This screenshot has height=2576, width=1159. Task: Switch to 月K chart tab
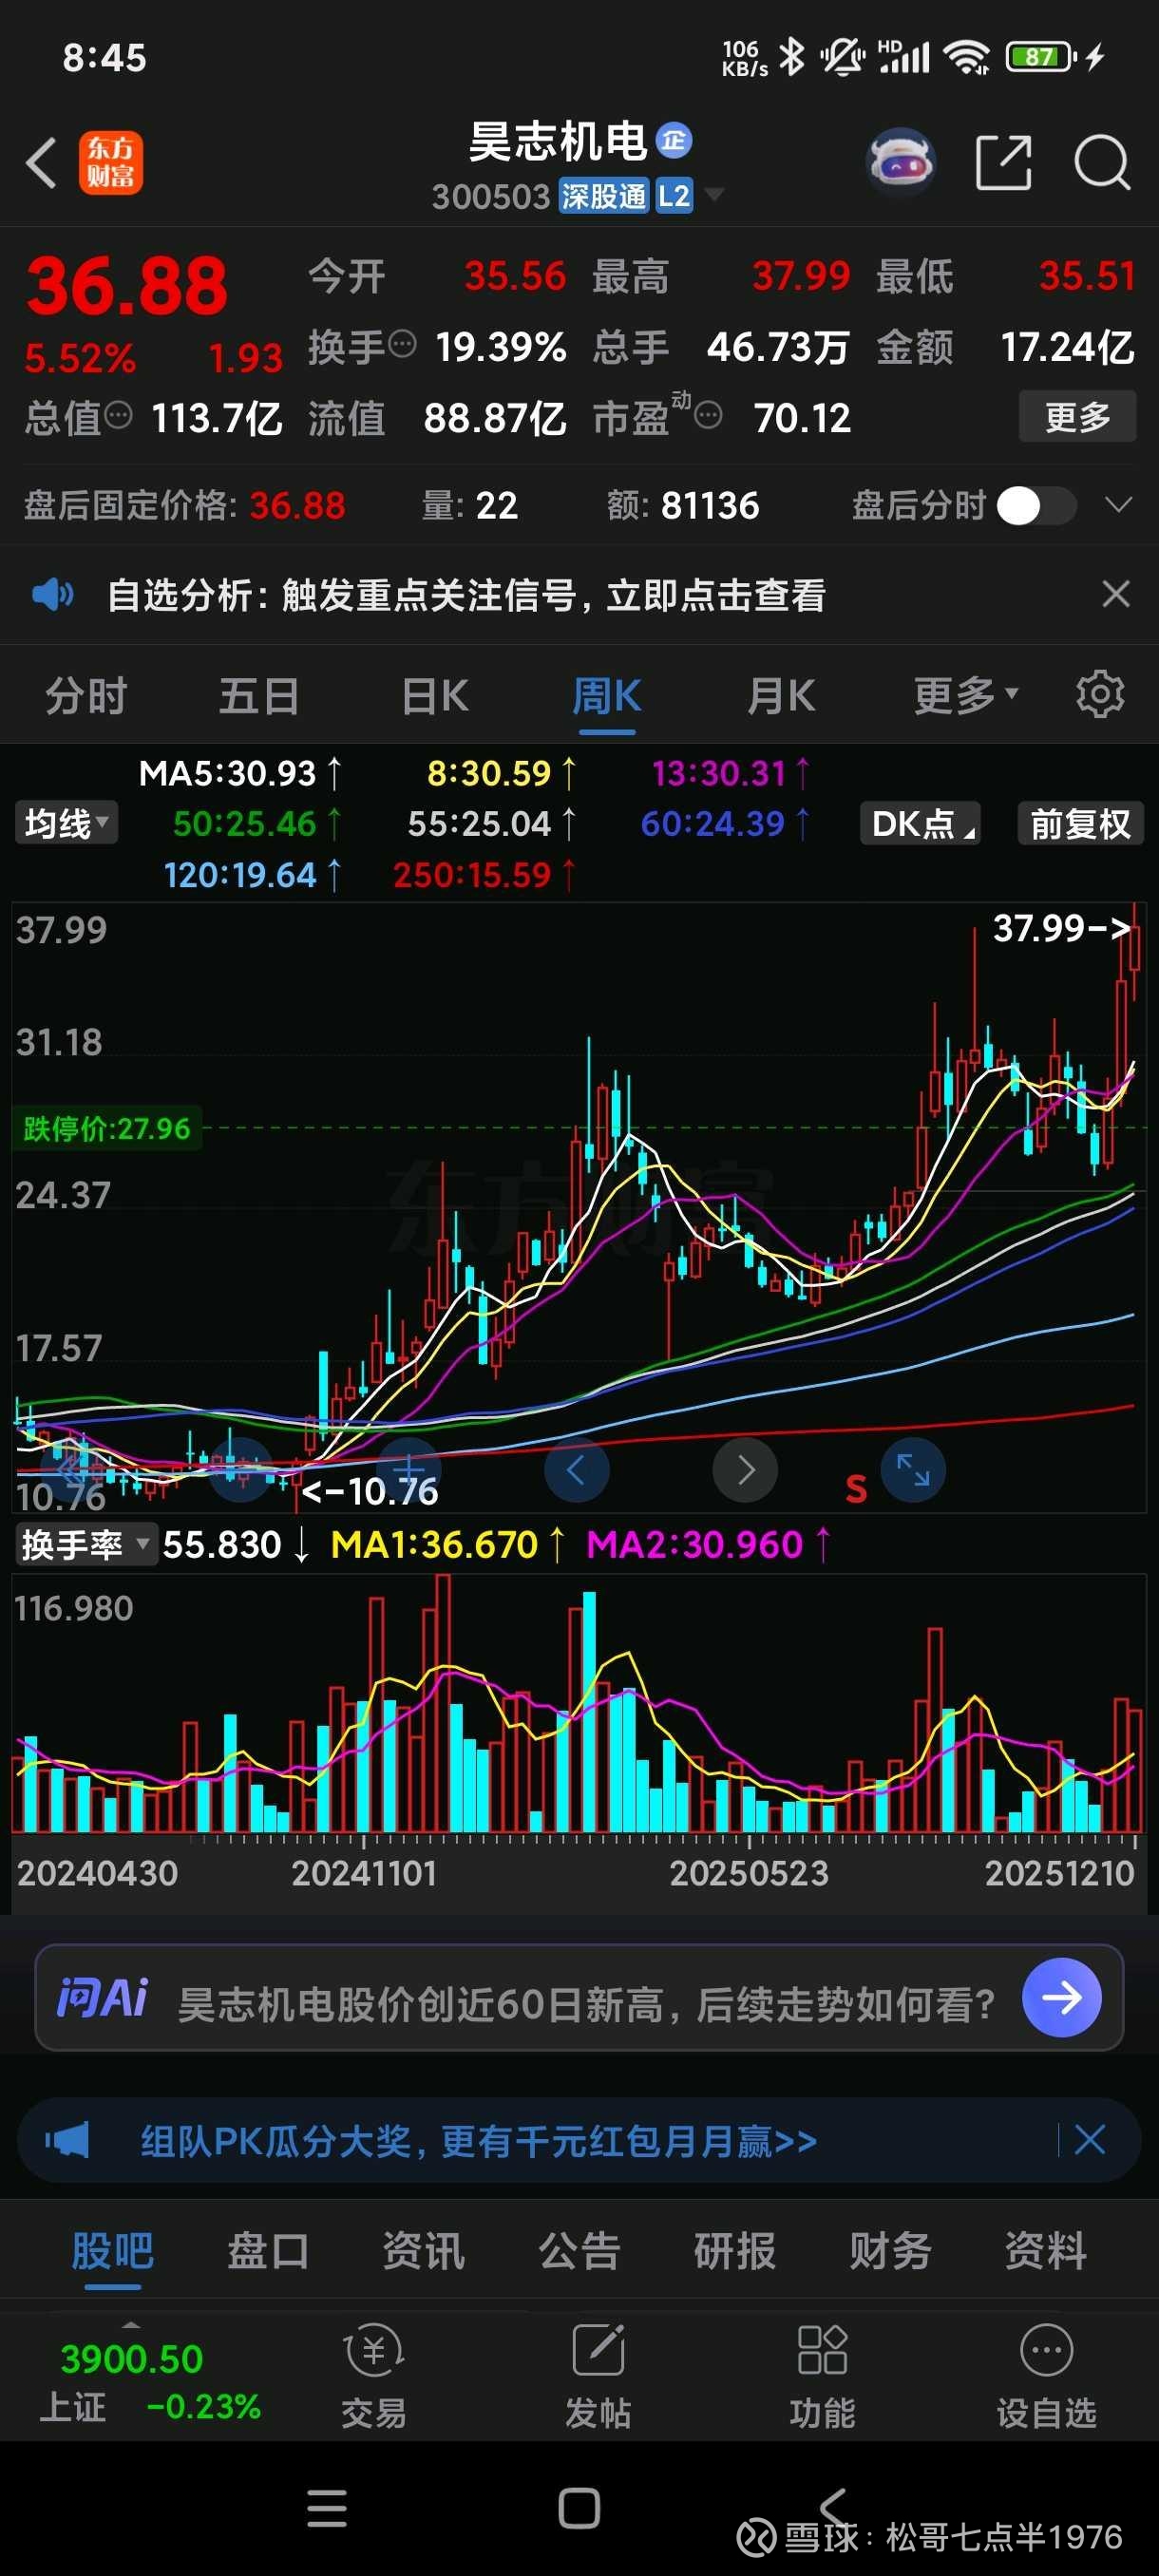click(781, 694)
